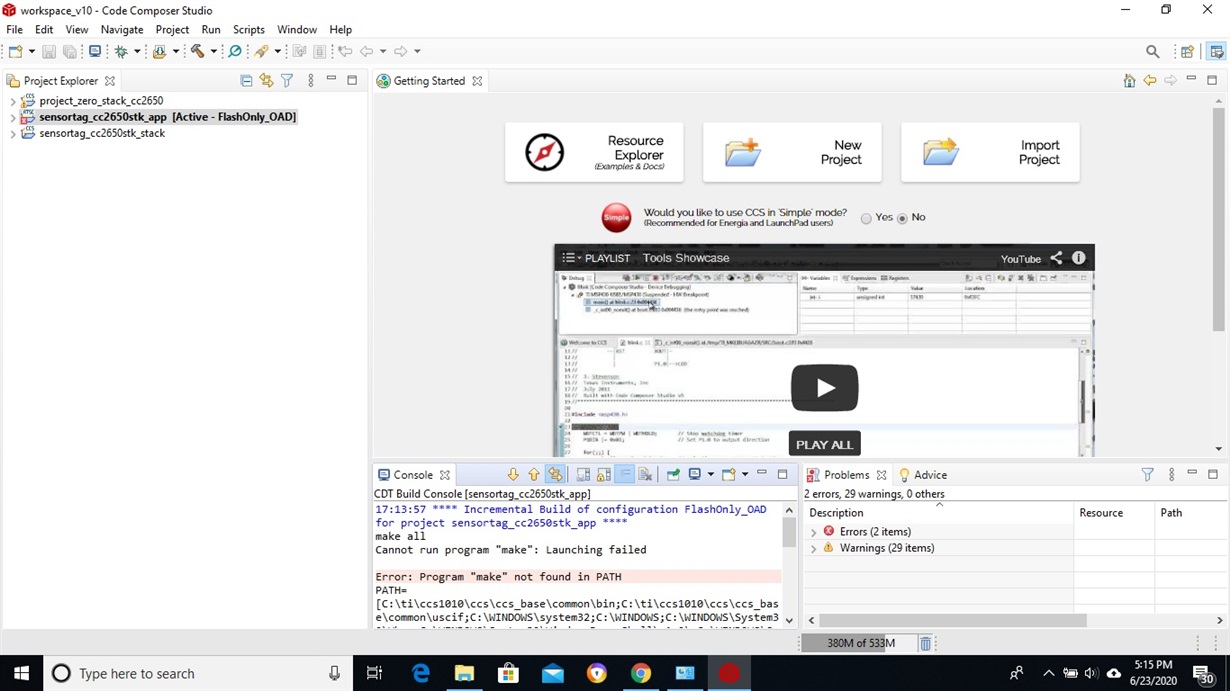Viewport: 1230px width, 691px height.
Task: Open Resource Explorer tile
Action: pos(594,152)
